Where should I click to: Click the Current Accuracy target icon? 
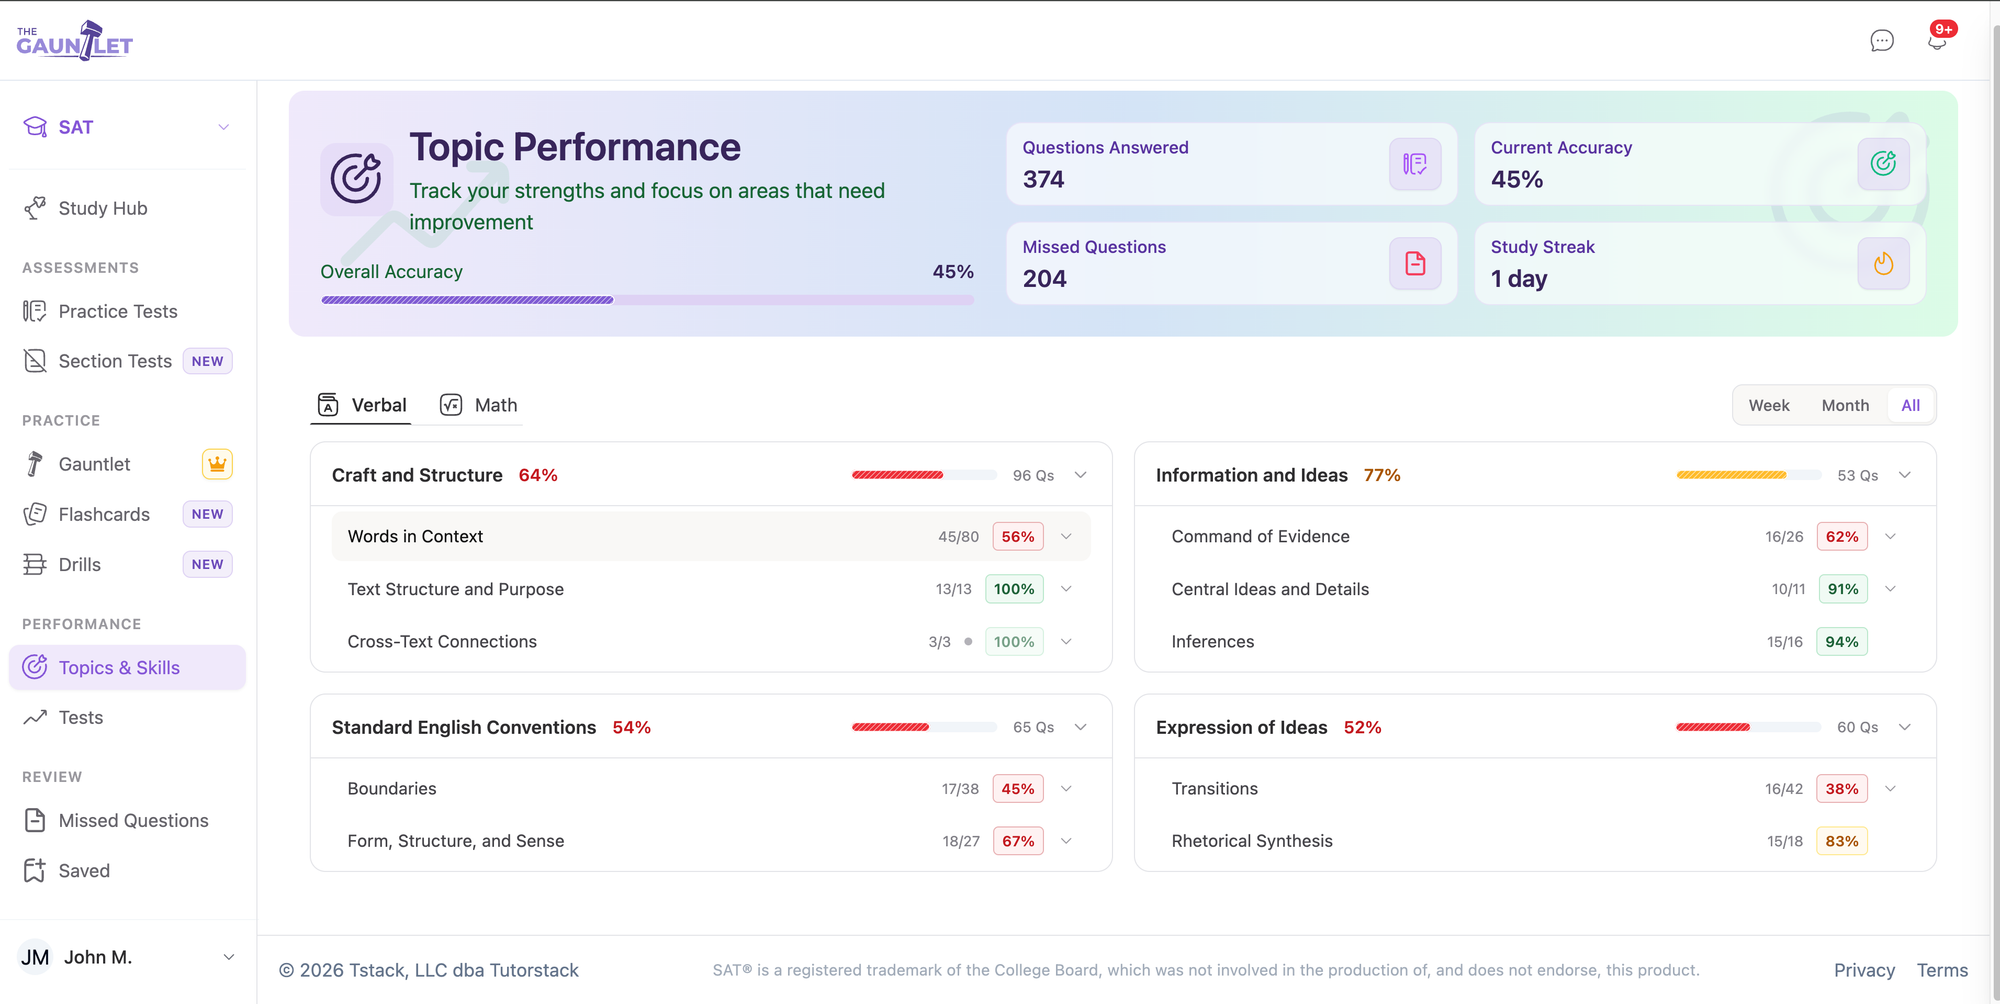(x=1883, y=164)
